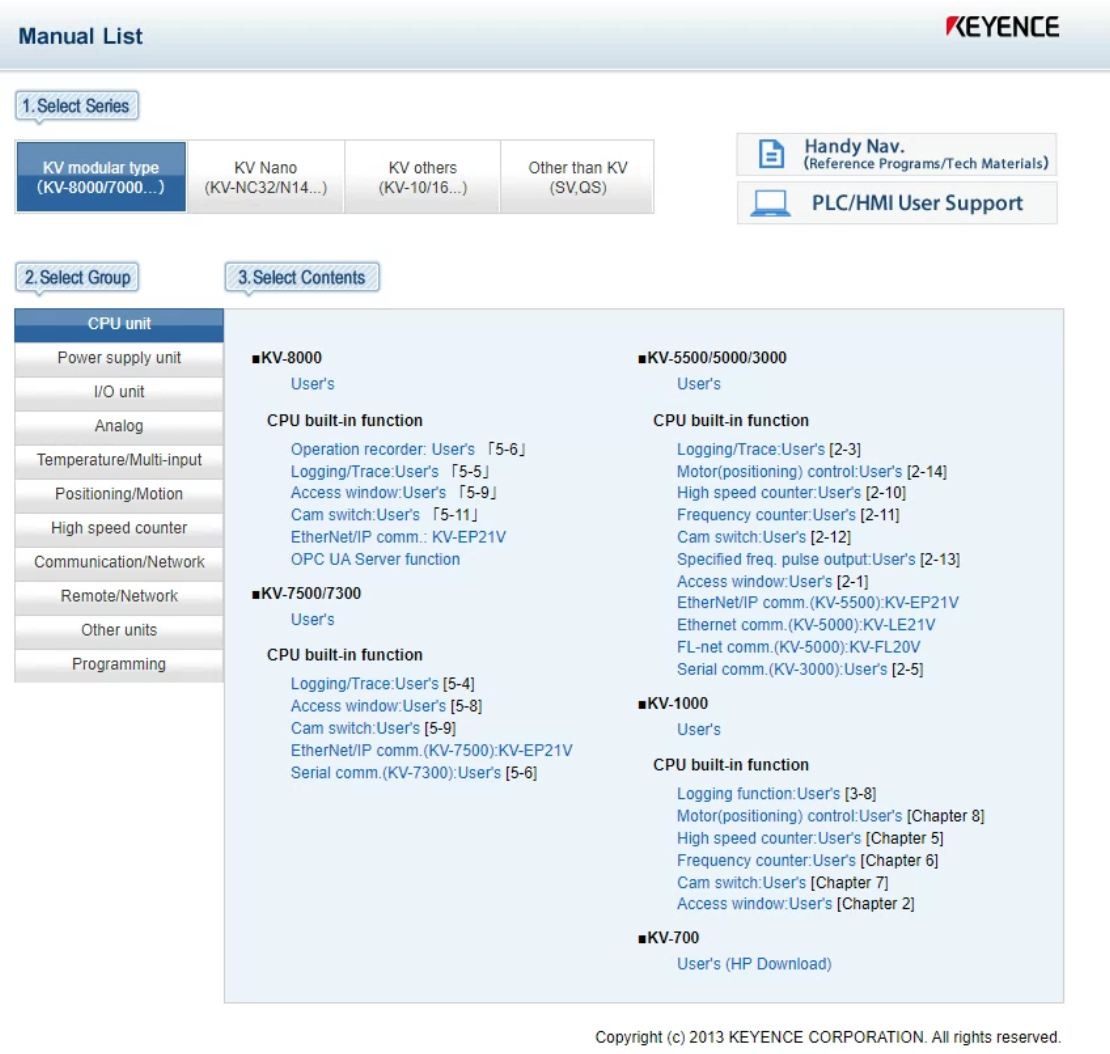Click the Handy Nav. document icon
The image size is (1110, 1054).
[771, 154]
